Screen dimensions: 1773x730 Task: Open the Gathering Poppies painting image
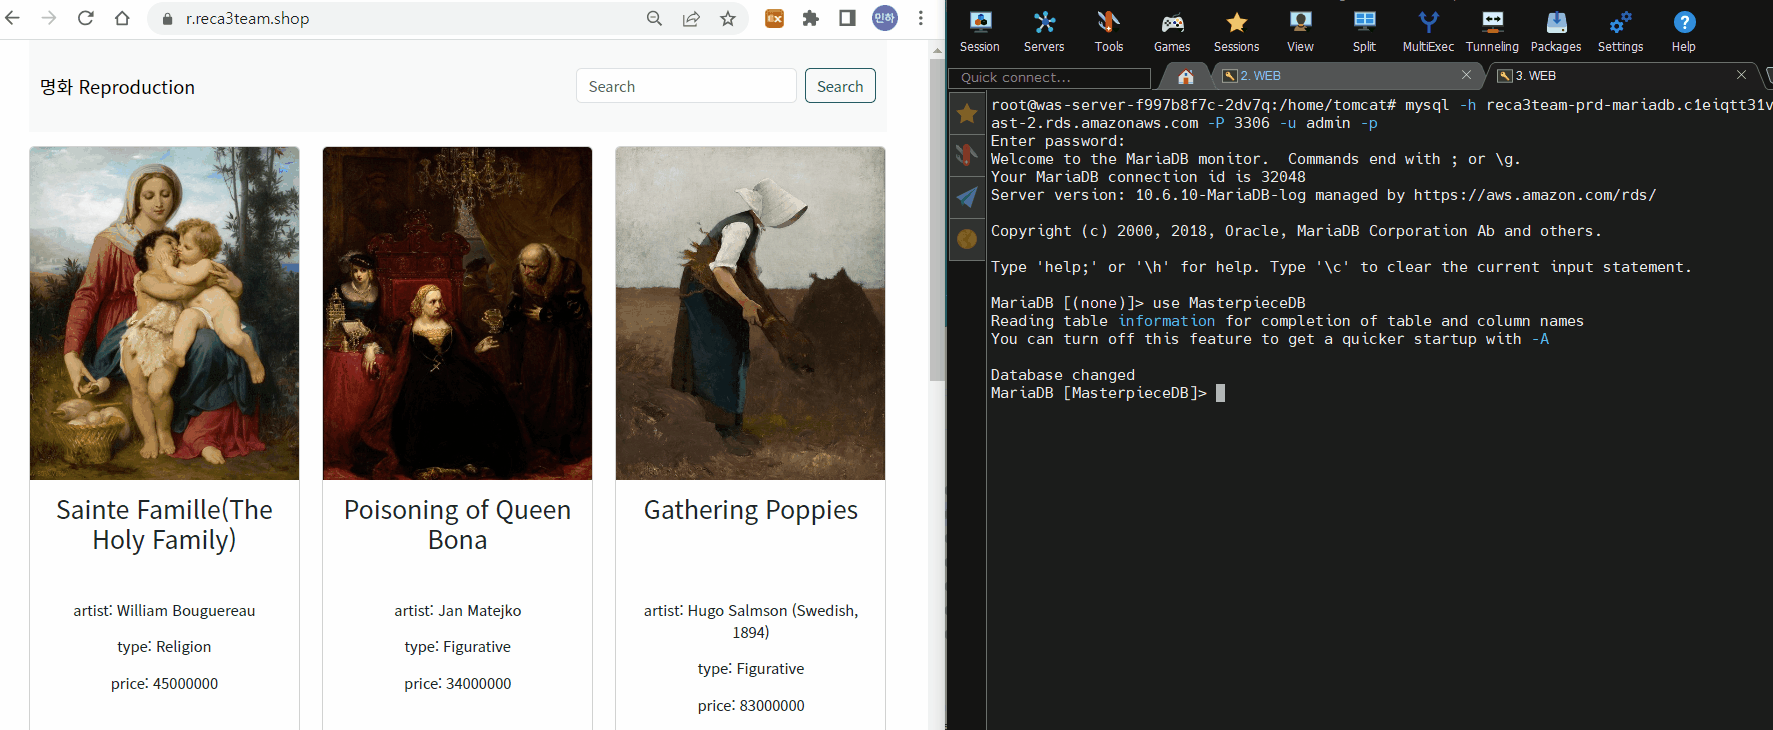pos(750,313)
